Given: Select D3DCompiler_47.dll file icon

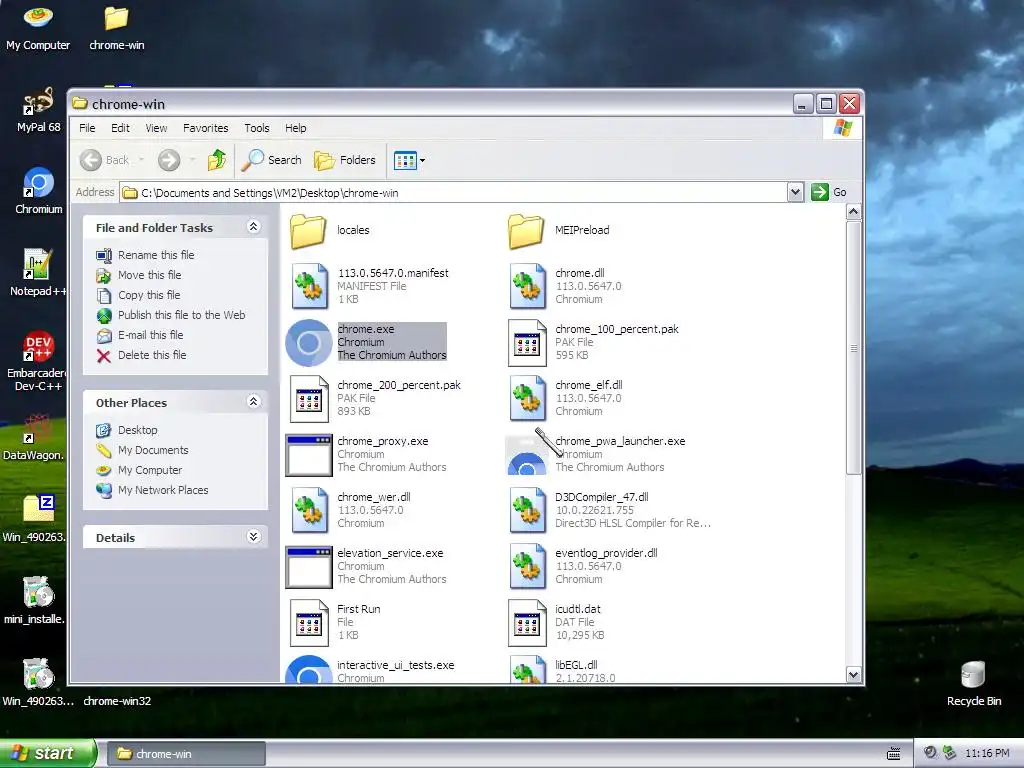Looking at the screenshot, I should (x=527, y=510).
